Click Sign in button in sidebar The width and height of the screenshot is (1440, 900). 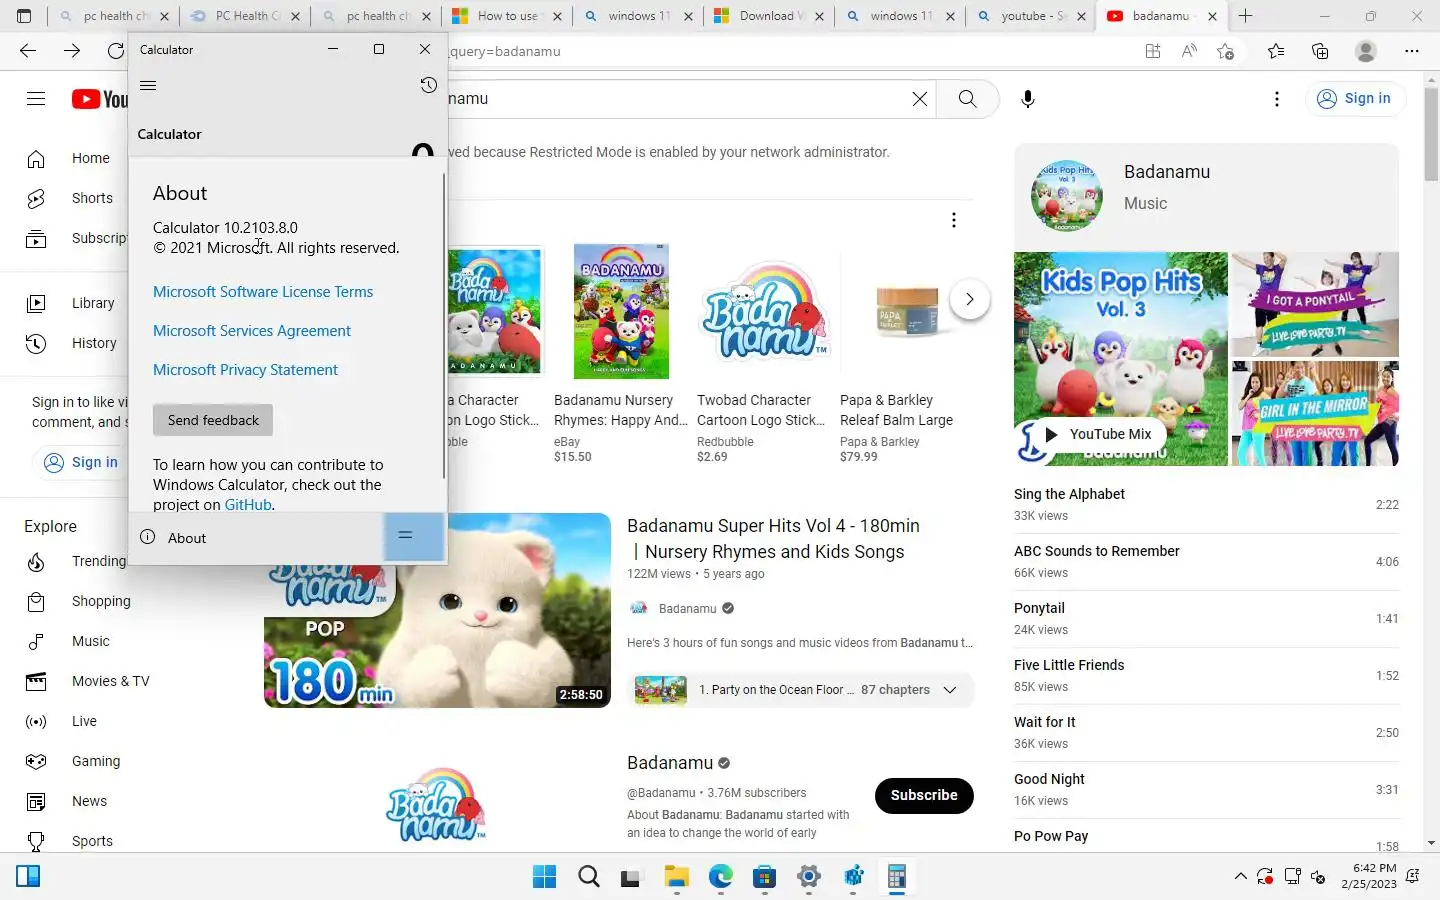pos(81,462)
